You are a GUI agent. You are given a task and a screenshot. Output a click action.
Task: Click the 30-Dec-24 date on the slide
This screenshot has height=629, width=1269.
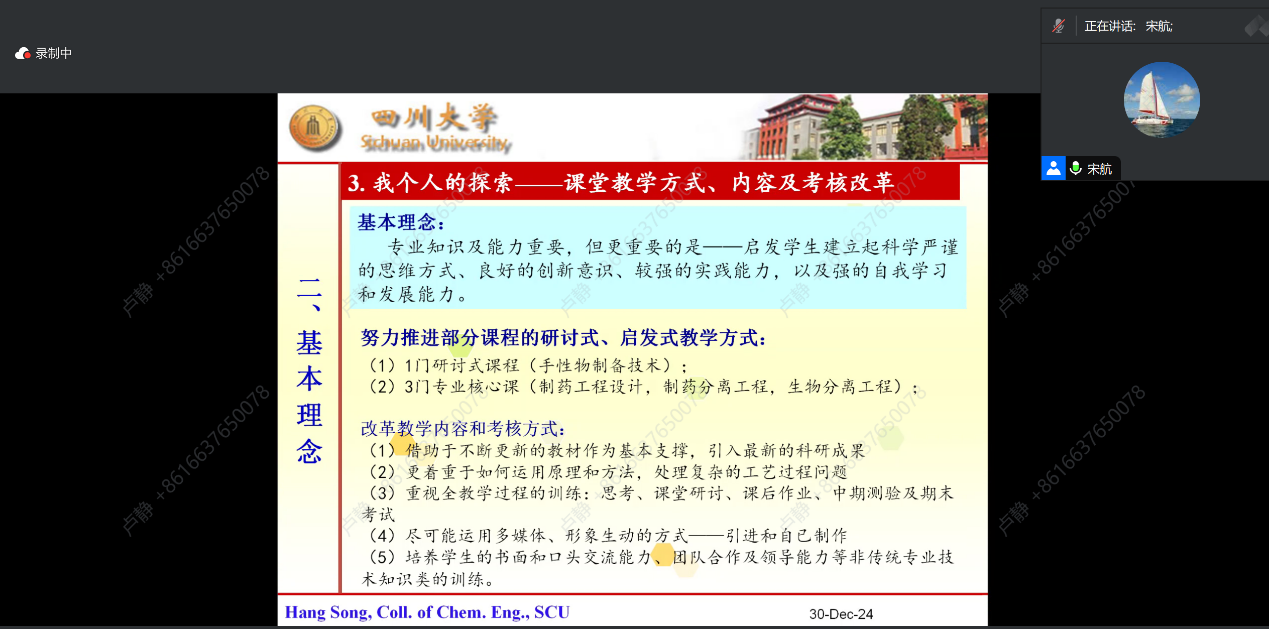(841, 614)
